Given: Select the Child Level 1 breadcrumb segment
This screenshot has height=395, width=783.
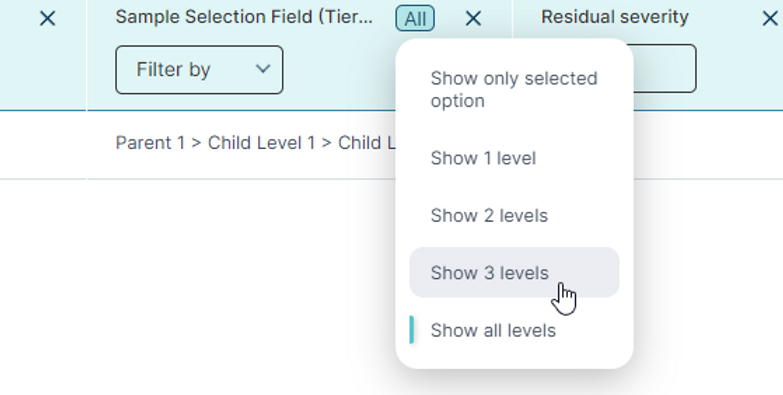Looking at the screenshot, I should click(x=262, y=143).
